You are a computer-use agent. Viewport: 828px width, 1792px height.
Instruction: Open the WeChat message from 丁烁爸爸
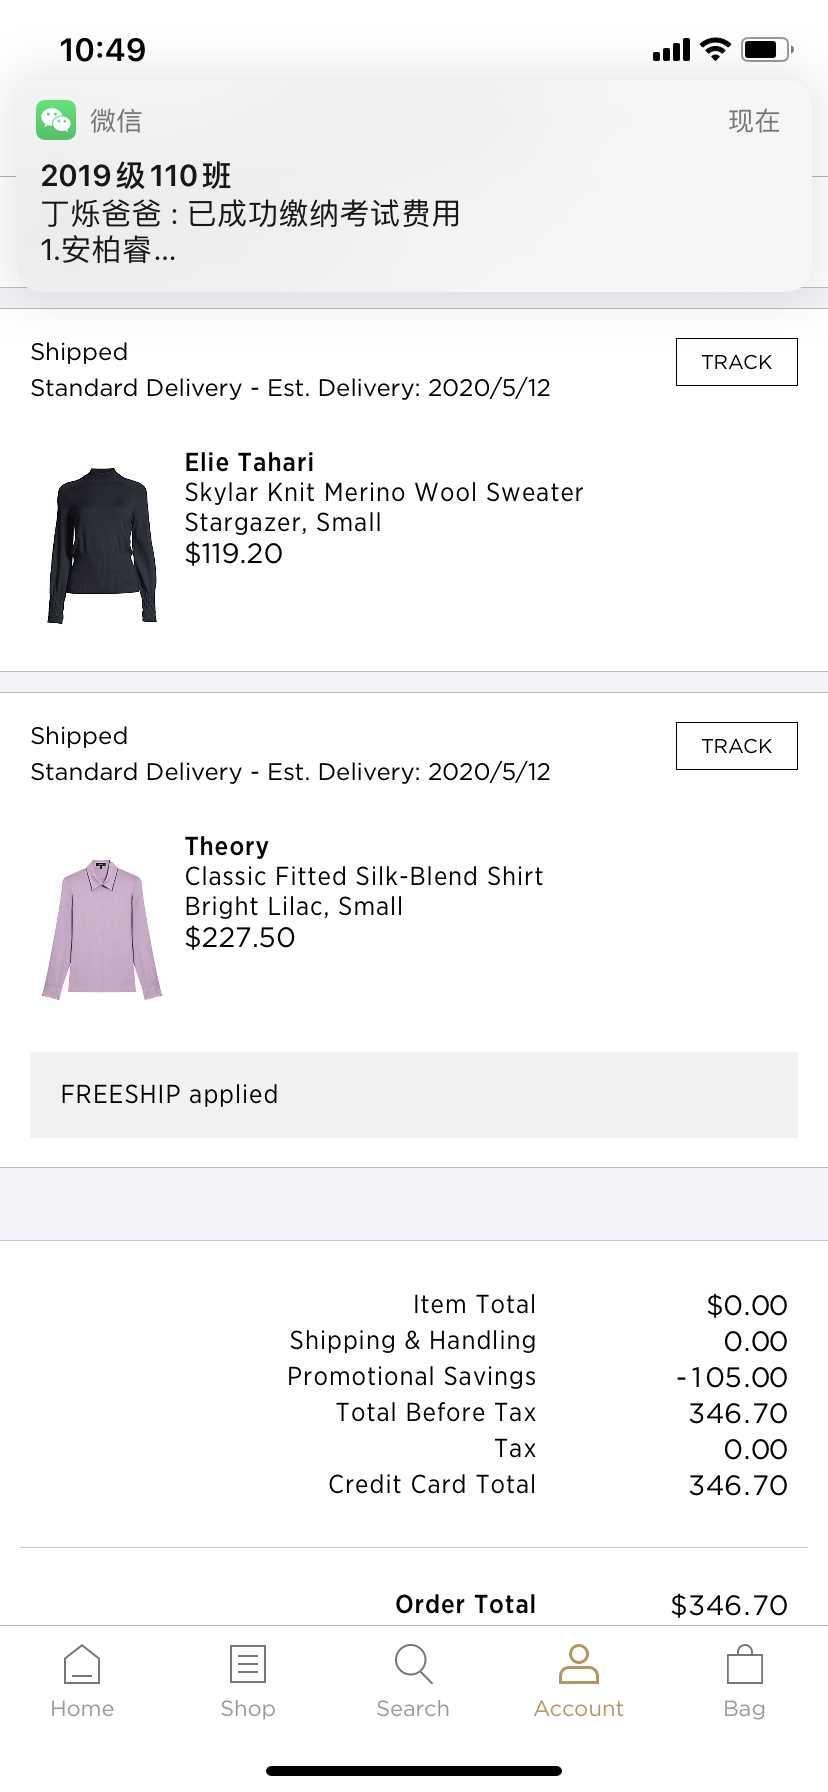tap(250, 214)
